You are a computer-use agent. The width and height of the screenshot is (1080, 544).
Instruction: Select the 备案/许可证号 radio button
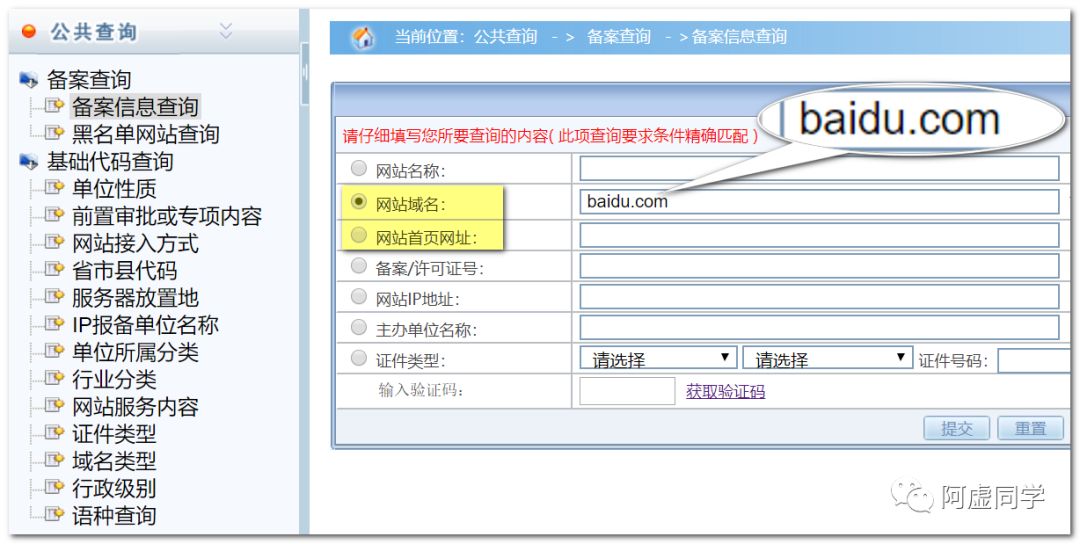coord(359,266)
